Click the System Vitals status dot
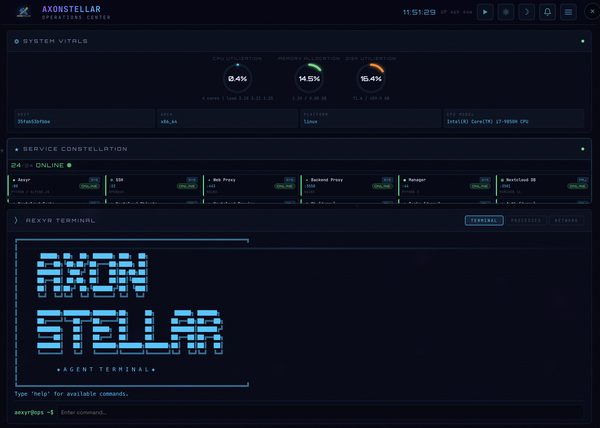This screenshot has width=600, height=428. (x=582, y=41)
